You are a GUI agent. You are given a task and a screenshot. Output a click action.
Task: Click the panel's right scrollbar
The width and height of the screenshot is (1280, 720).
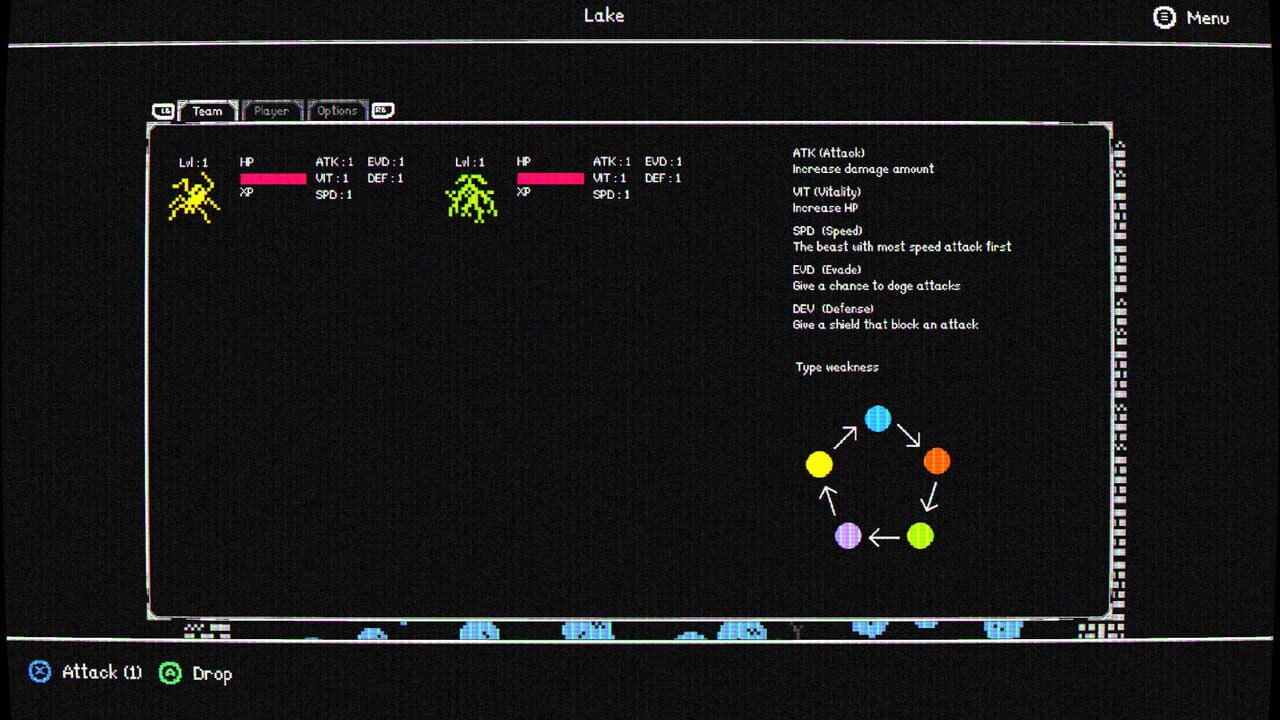click(x=1119, y=388)
